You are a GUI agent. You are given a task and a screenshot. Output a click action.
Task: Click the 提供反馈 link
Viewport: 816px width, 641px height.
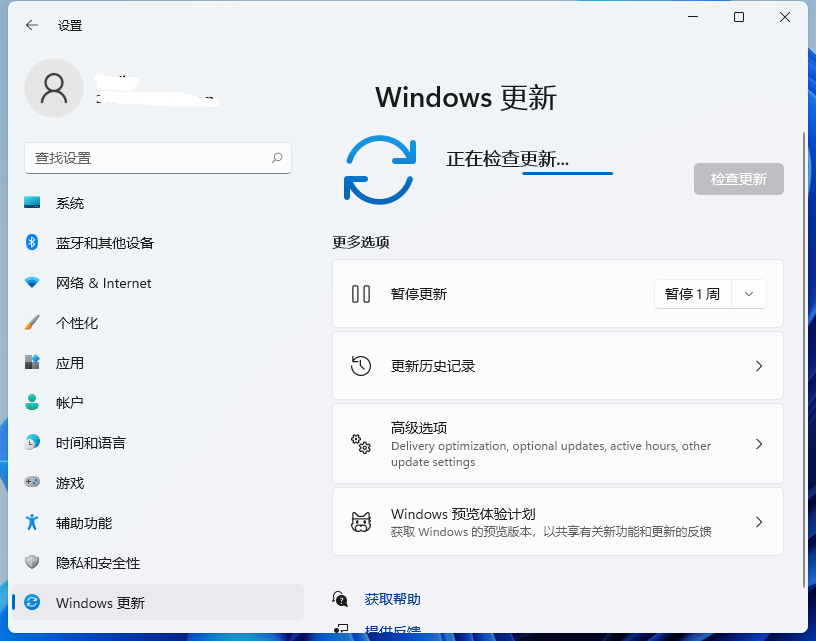[392, 631]
